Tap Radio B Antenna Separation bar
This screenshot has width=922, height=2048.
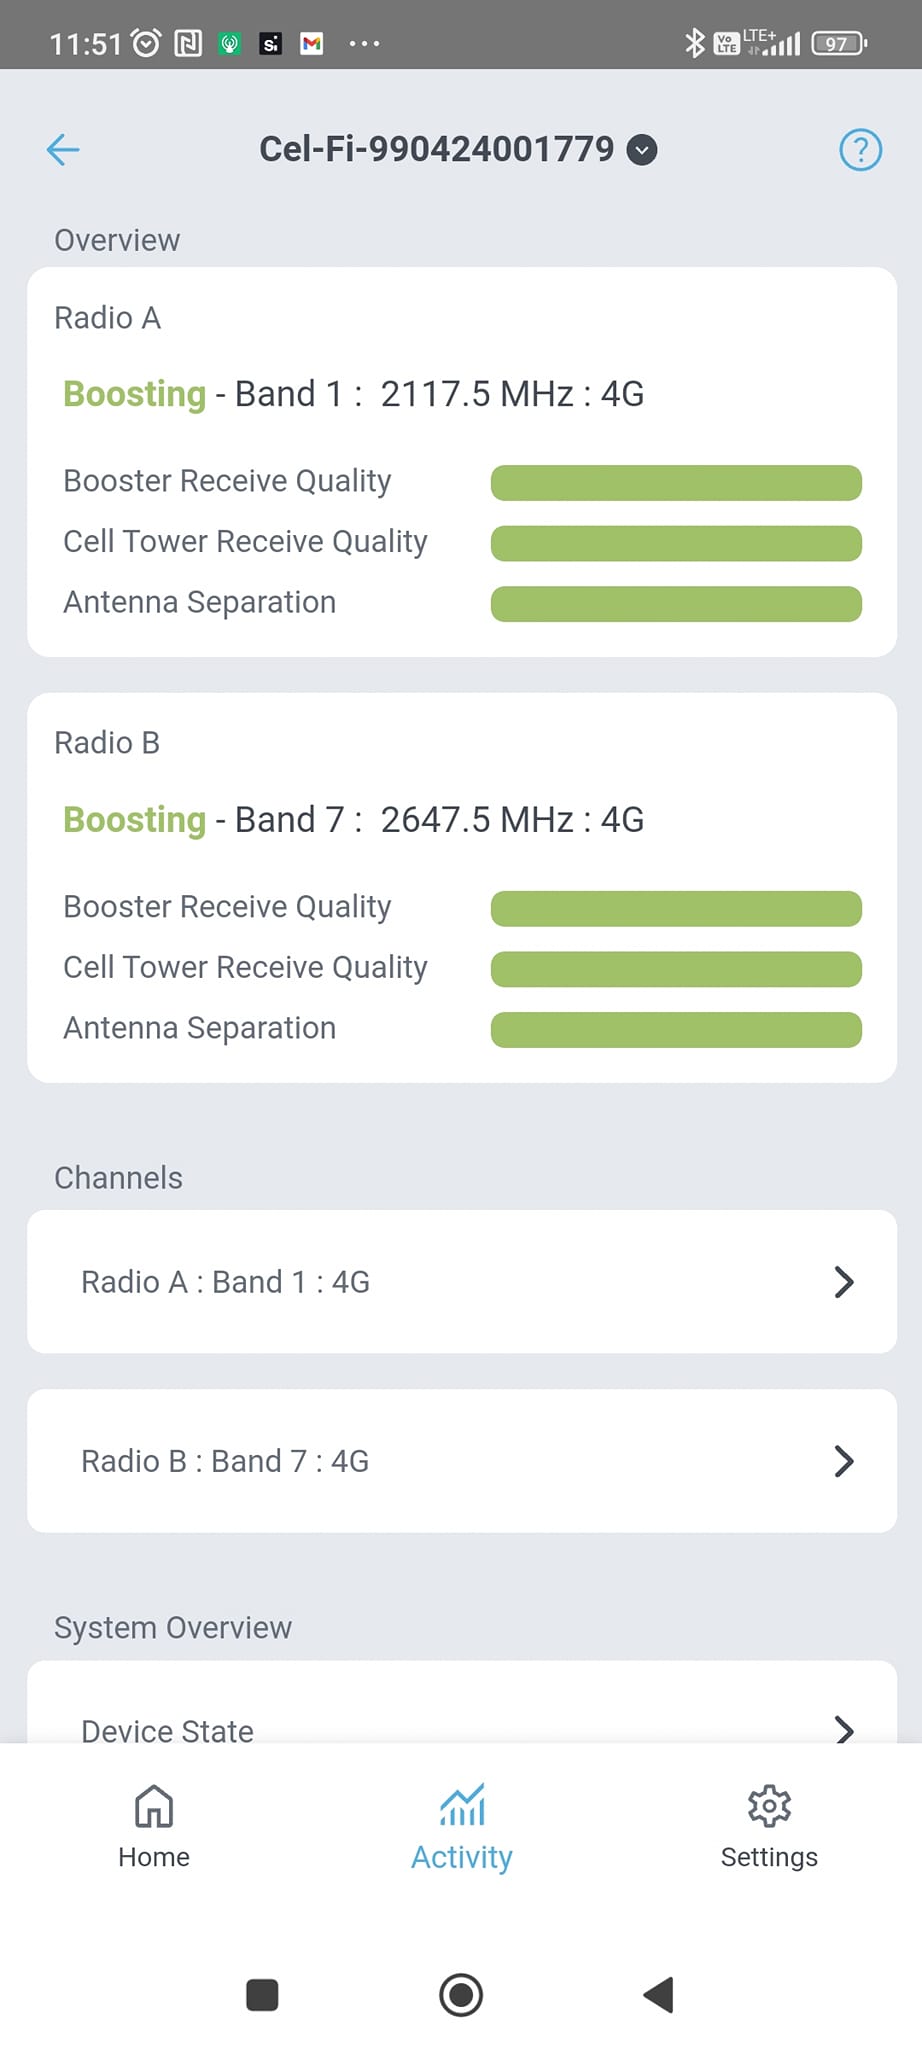pos(676,1030)
